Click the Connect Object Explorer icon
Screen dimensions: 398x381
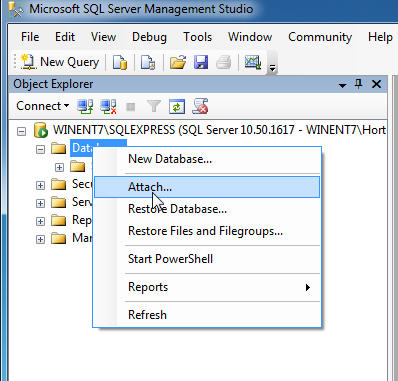(85, 106)
